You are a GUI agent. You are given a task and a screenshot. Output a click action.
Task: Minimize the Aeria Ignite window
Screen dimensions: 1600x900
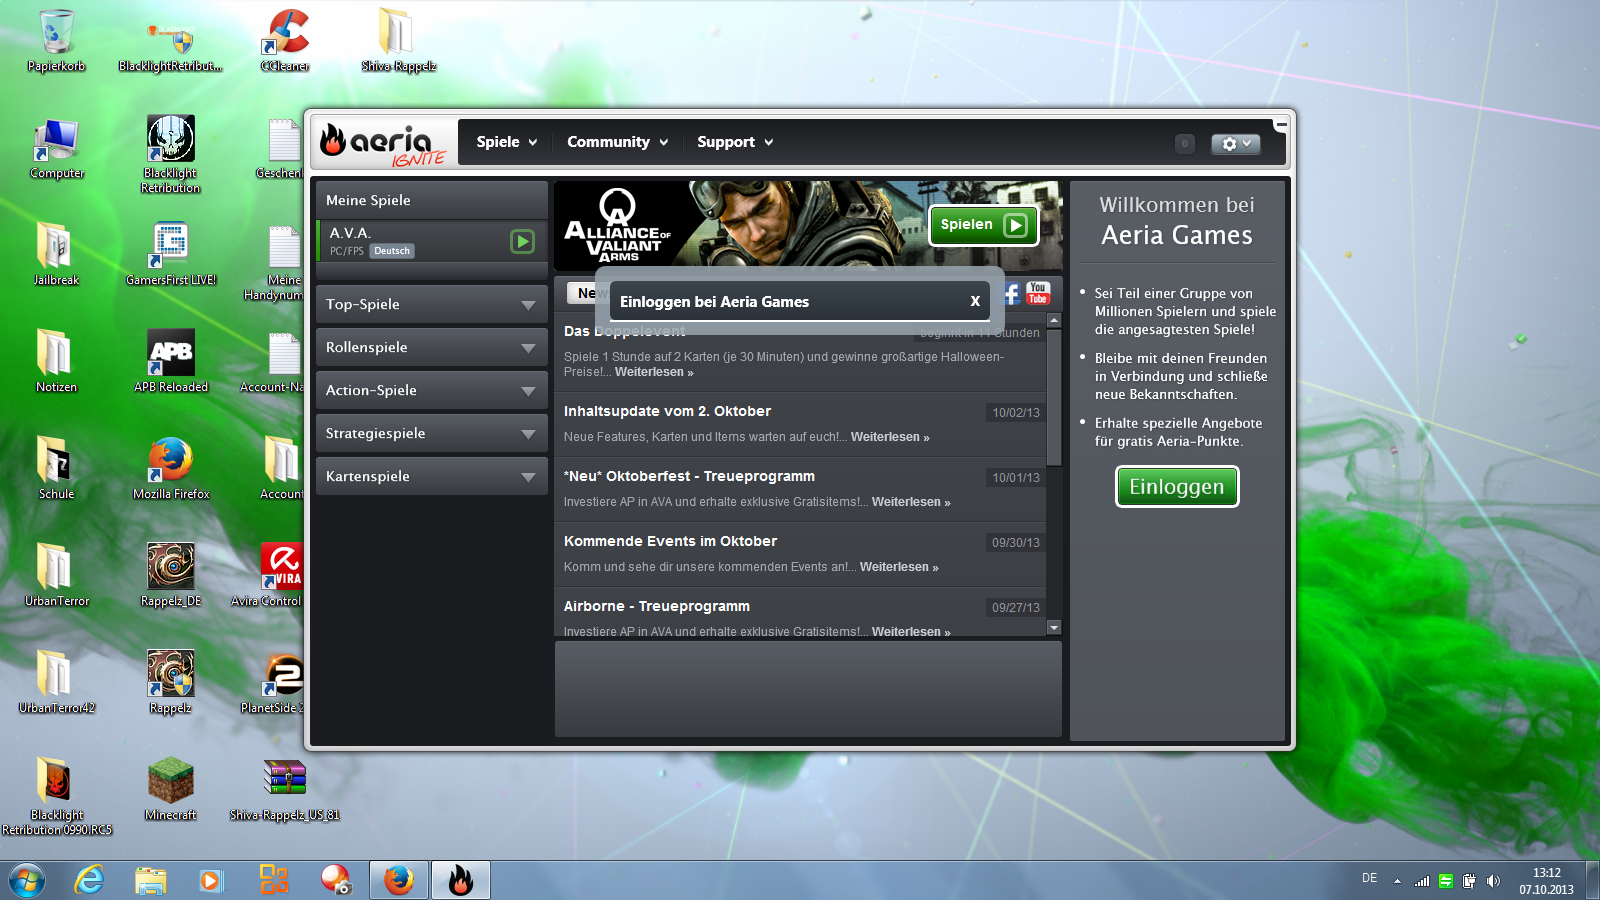(1281, 125)
